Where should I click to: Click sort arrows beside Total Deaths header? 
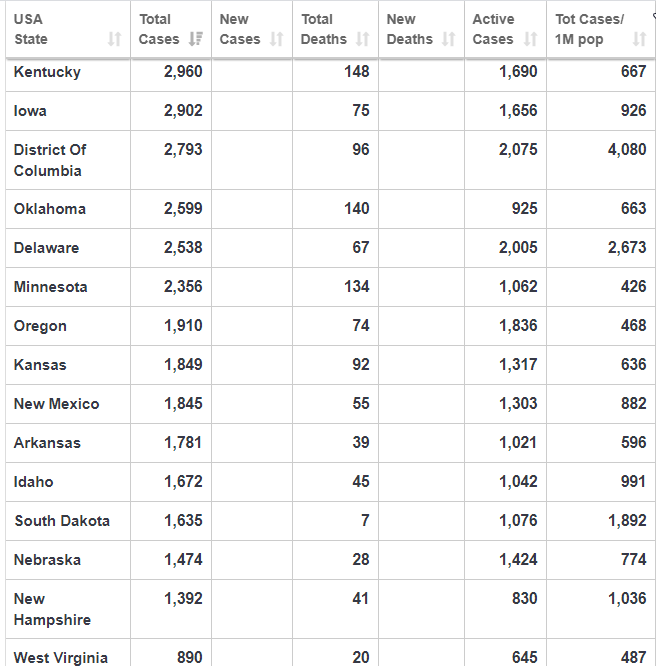coord(362,39)
